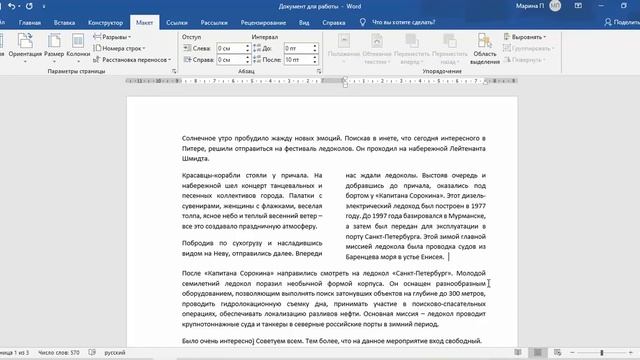640x360 pixels.
Task: Click the Слева indent input field
Action: [230, 48]
